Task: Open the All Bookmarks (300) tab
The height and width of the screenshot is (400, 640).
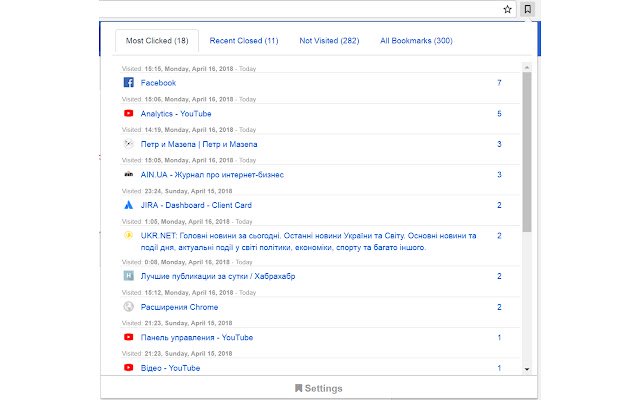Action: point(416,41)
